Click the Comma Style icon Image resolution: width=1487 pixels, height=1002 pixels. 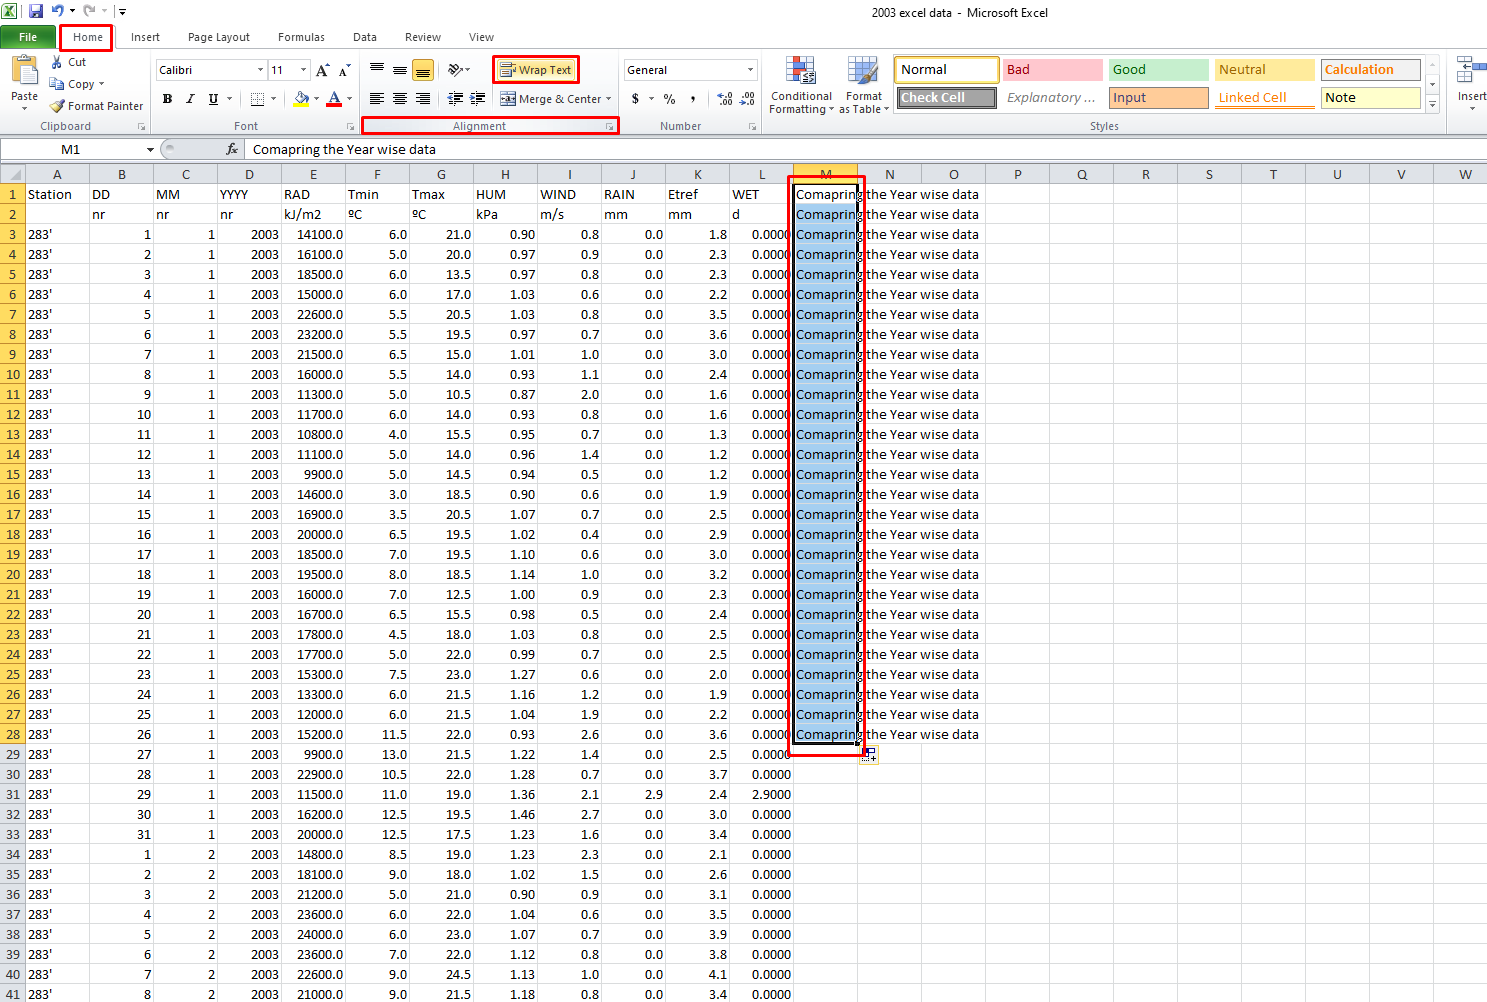point(693,99)
